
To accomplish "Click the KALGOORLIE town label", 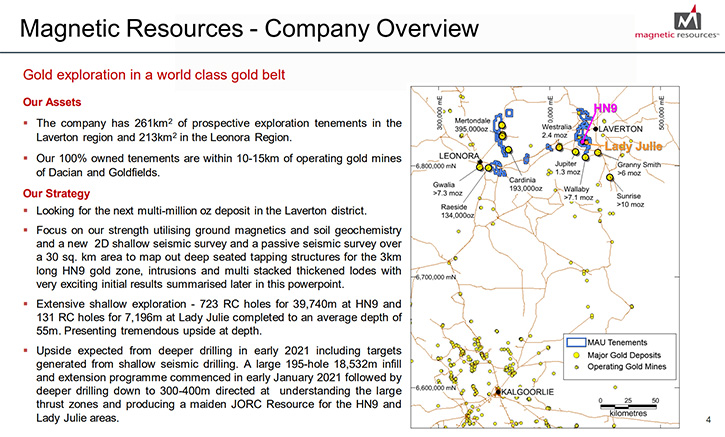I will point(528,392).
